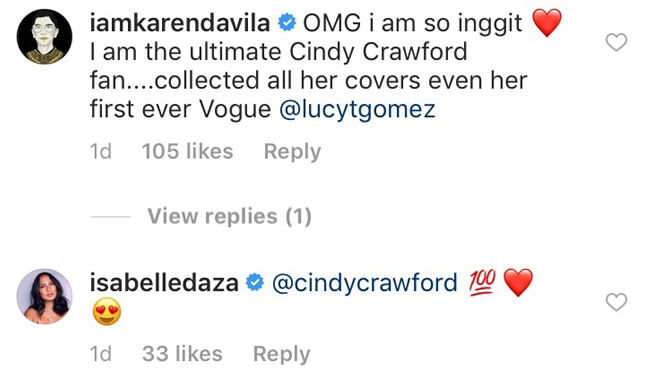Click the verified badge next to iamkarendavila
Viewport: 660px width, 368px height.
point(287,23)
